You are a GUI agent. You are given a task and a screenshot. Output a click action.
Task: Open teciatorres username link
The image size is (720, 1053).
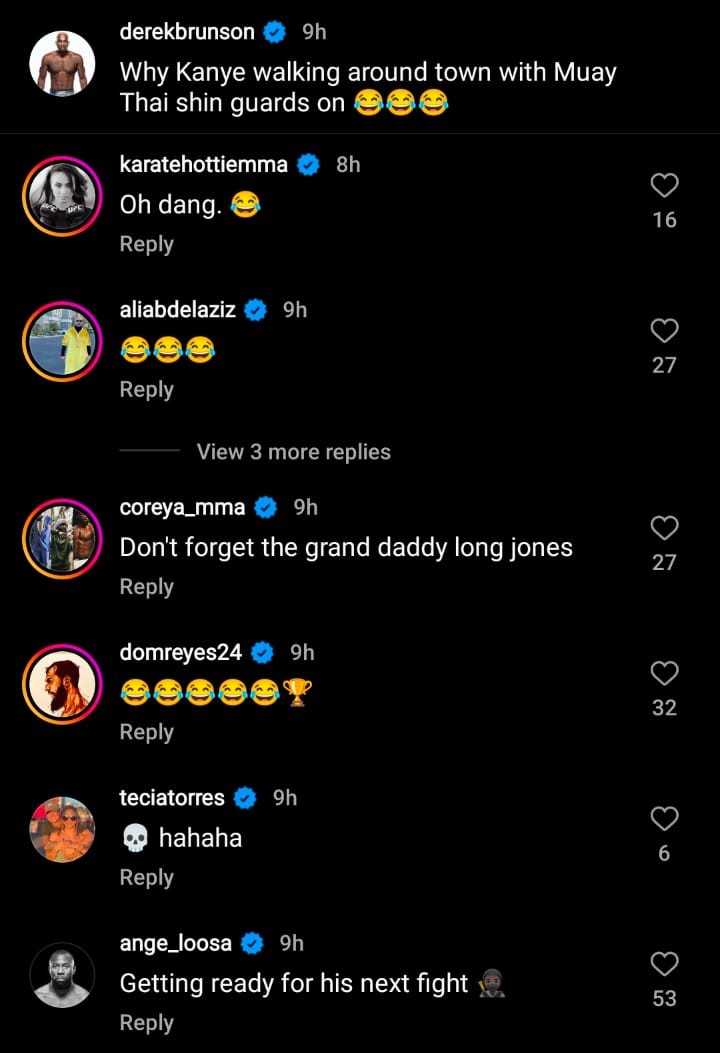coord(172,797)
